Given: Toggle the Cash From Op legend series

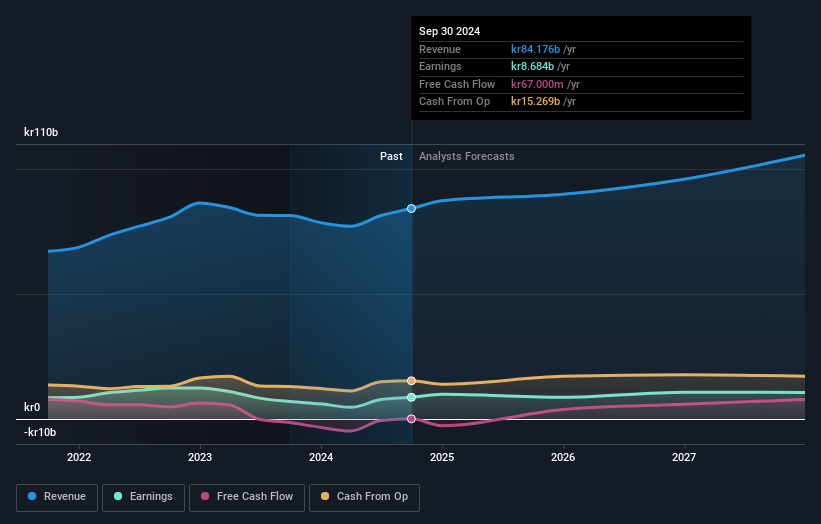Looking at the screenshot, I should click(x=364, y=497).
